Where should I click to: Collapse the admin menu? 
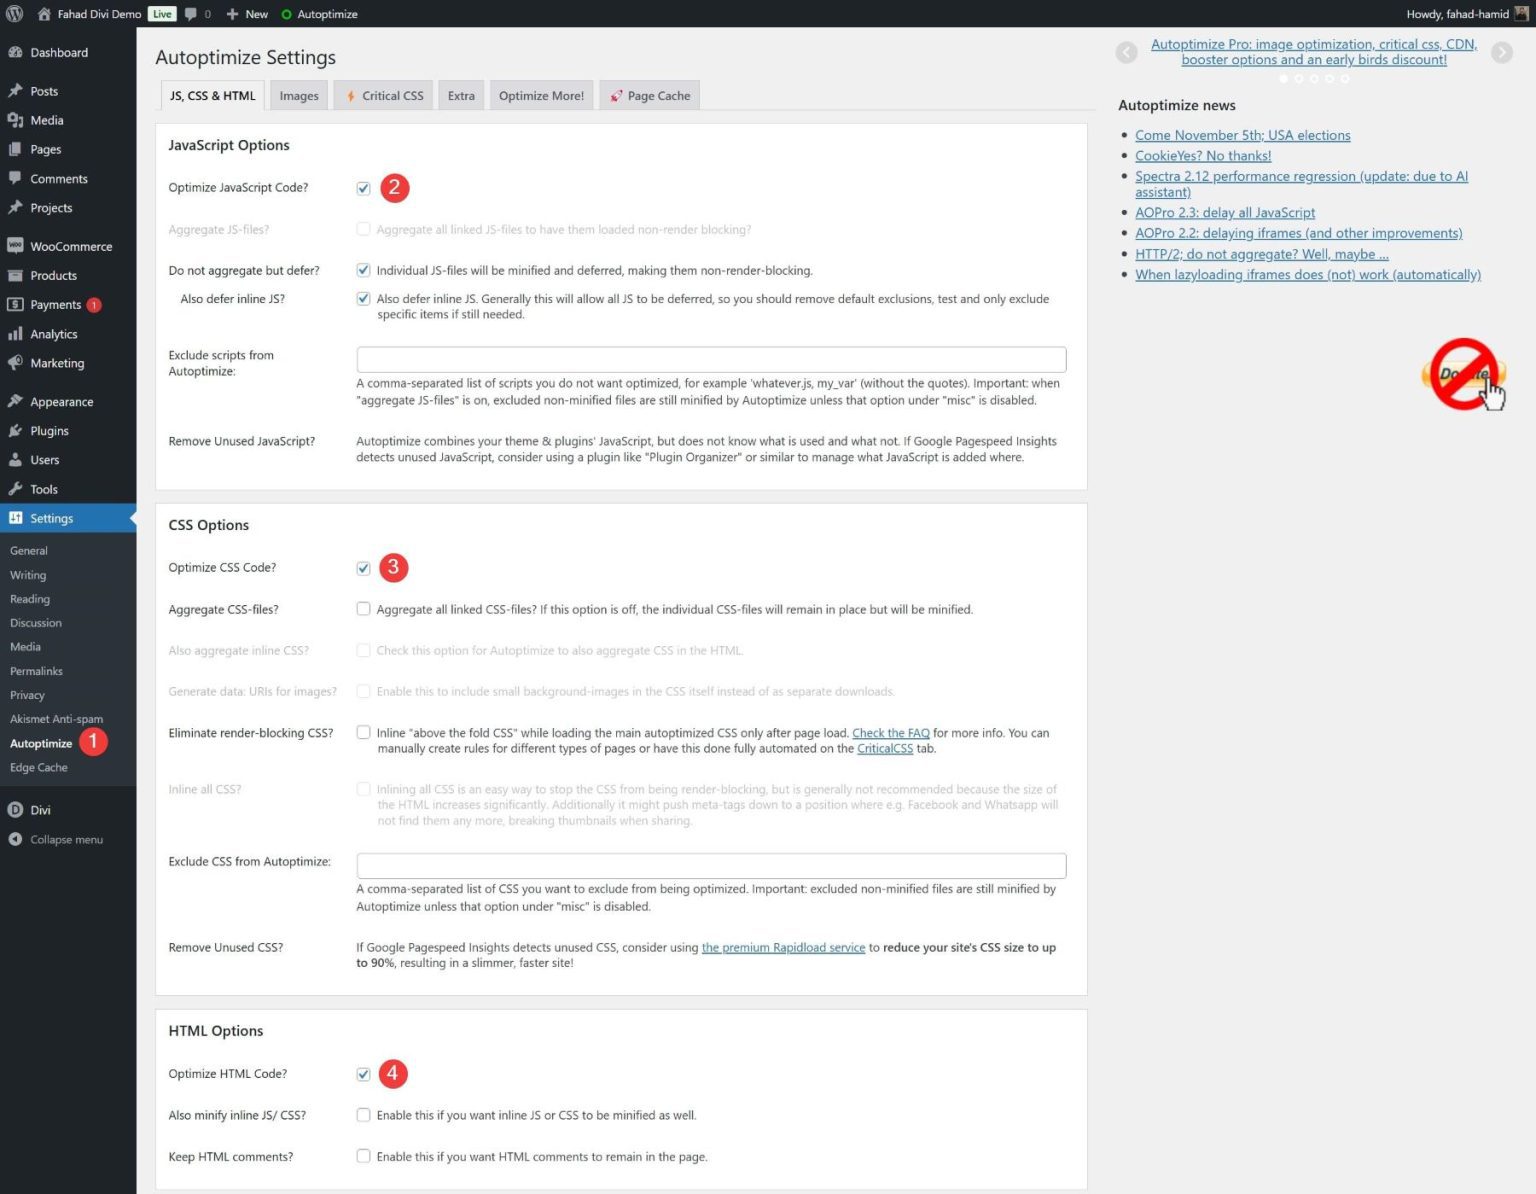(x=15, y=839)
